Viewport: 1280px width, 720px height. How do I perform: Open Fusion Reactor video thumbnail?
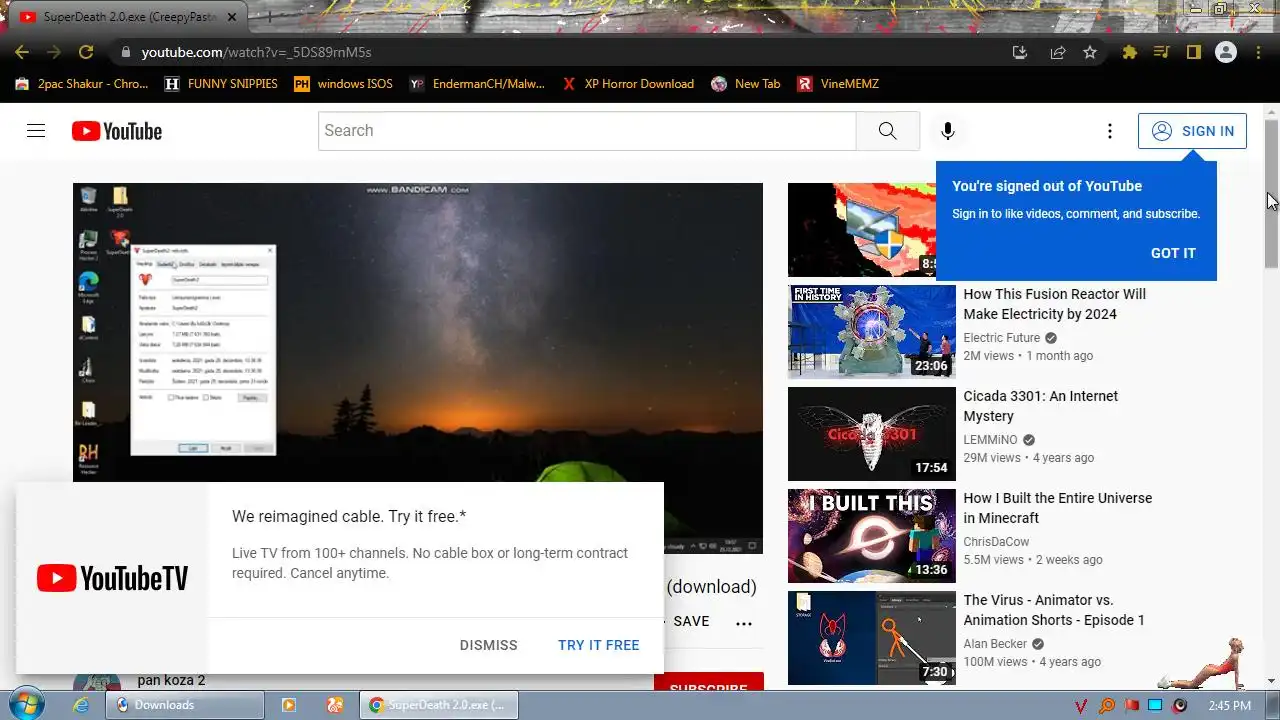872,332
